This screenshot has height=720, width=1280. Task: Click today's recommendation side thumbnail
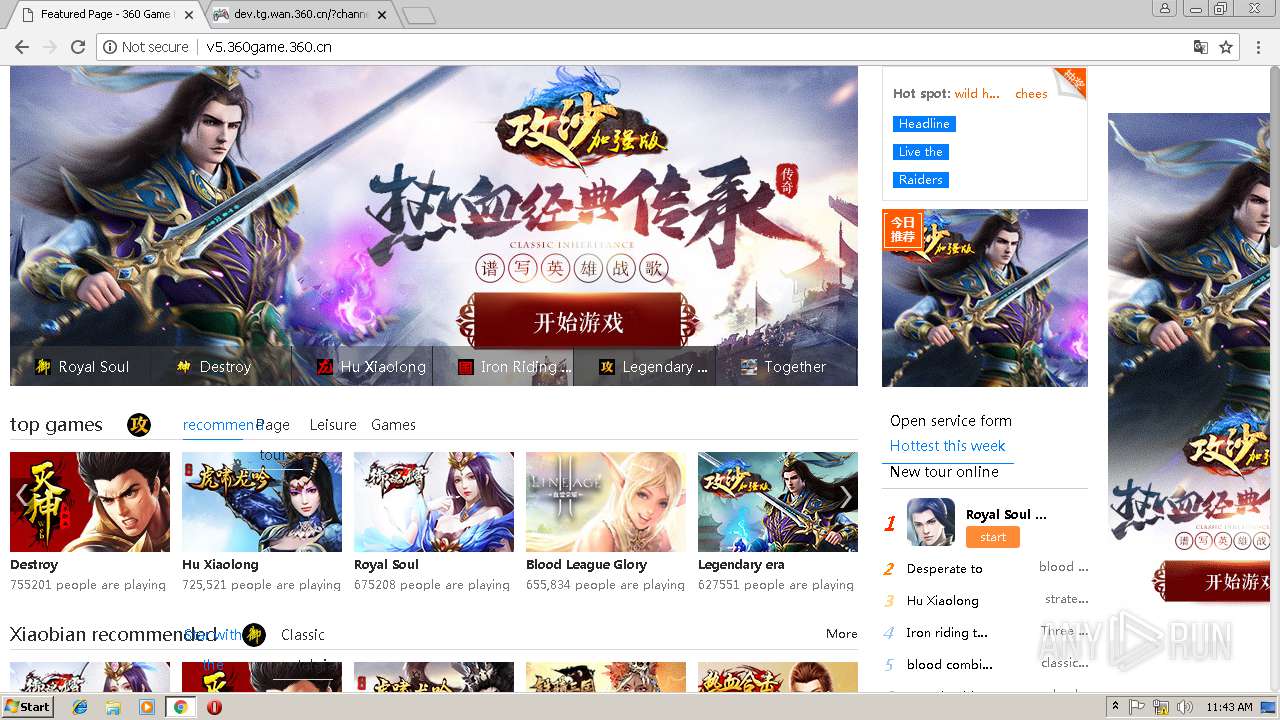point(985,298)
